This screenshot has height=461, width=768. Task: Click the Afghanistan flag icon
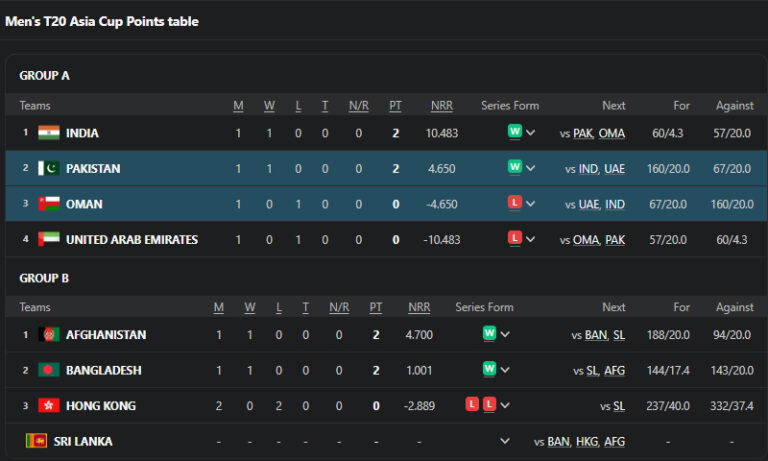click(49, 335)
